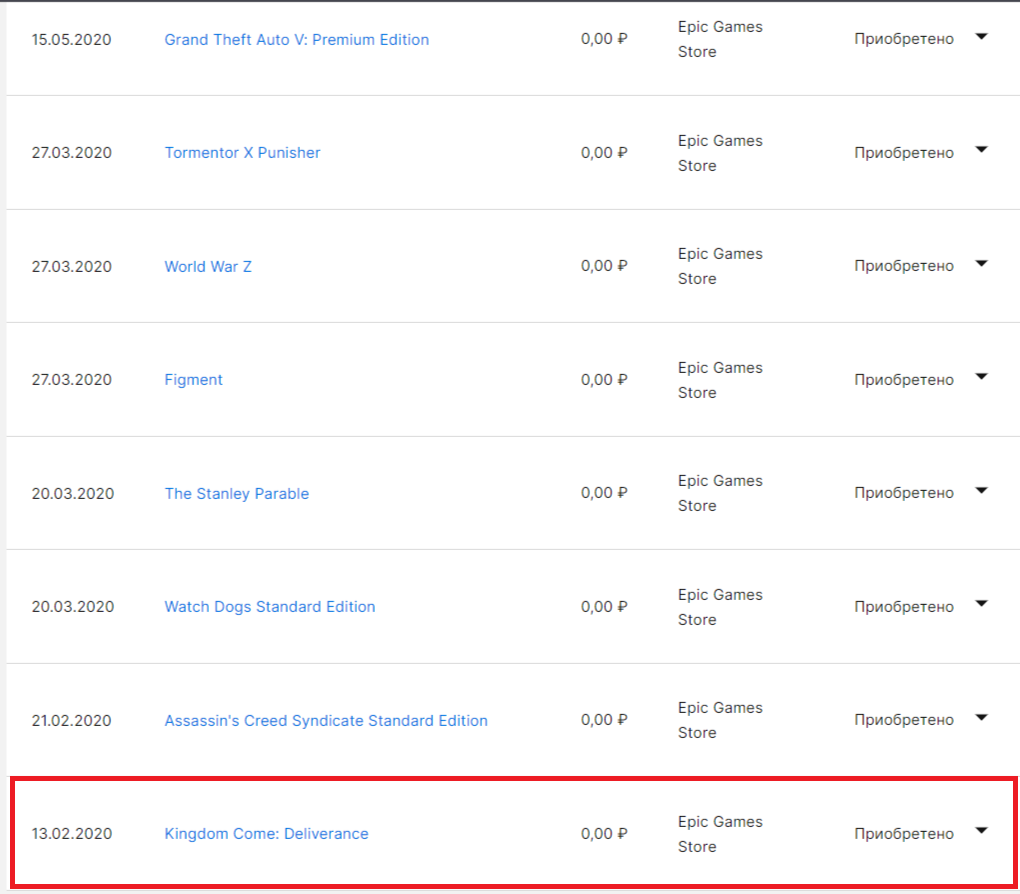The image size is (1020, 894).
Task: Select date 15.05.2020 in first row
Action: click(72, 40)
